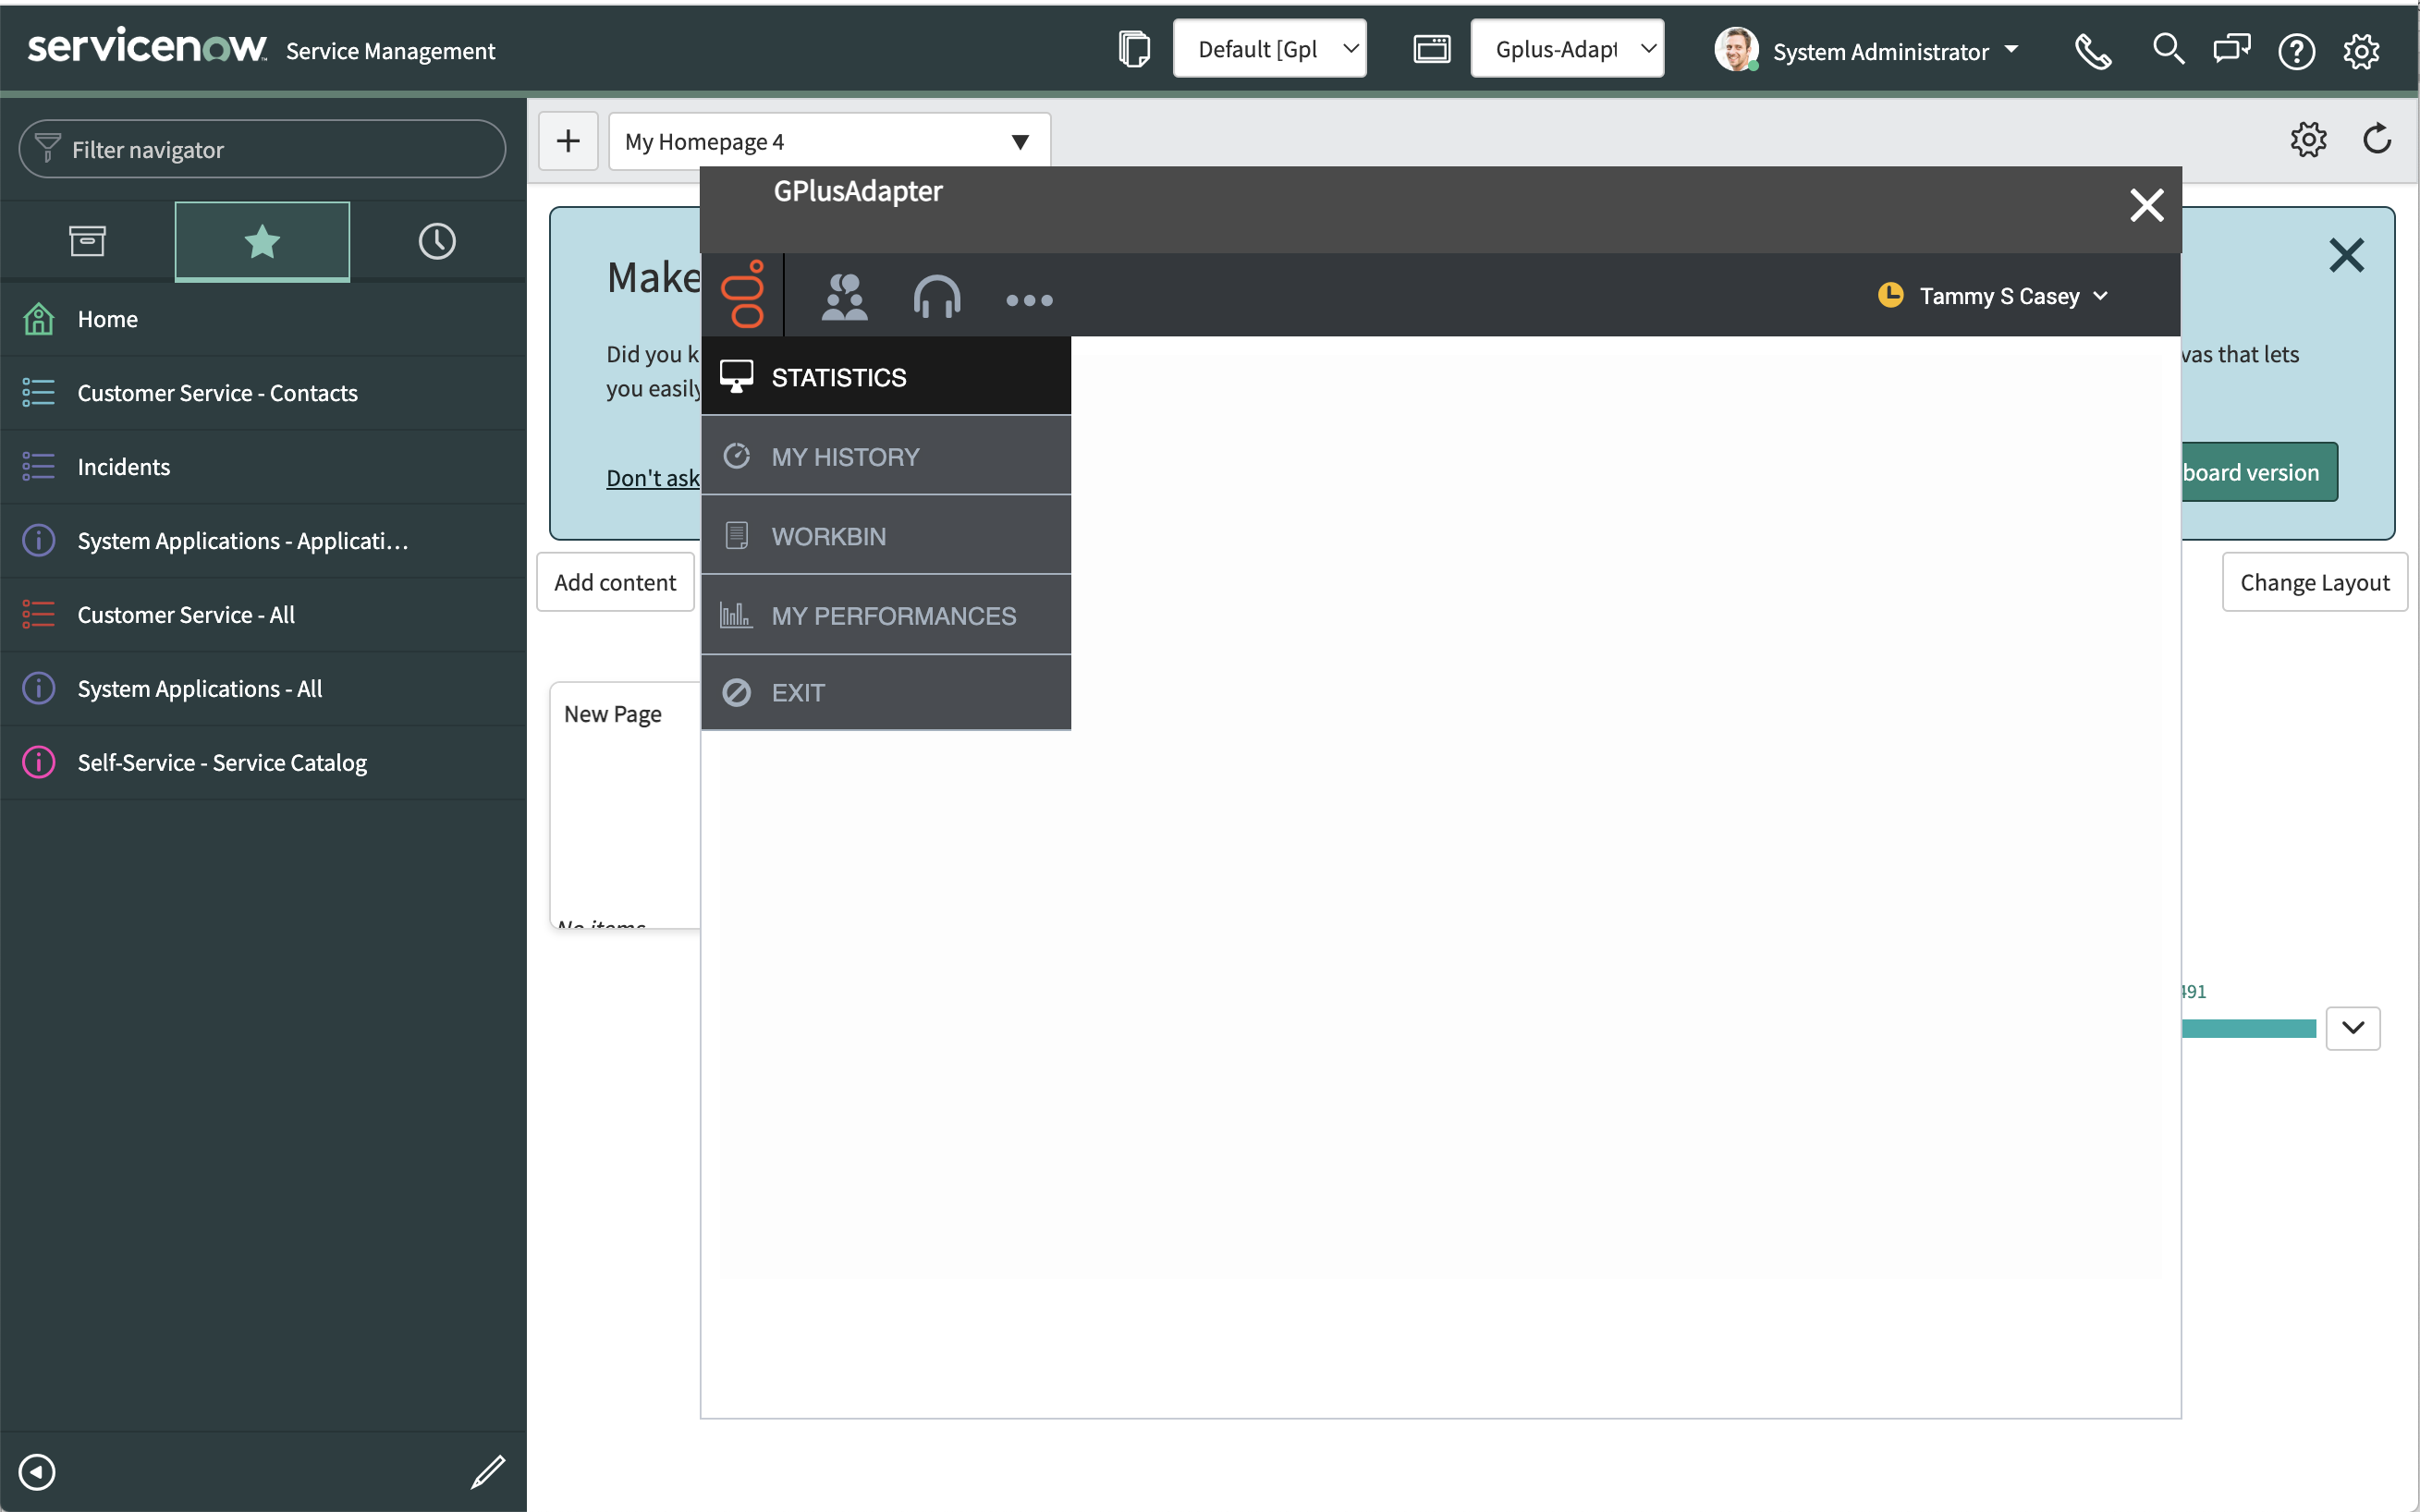Click the yellow agent status clock icon
This screenshot has height=1512, width=2420.
[x=1890, y=295]
